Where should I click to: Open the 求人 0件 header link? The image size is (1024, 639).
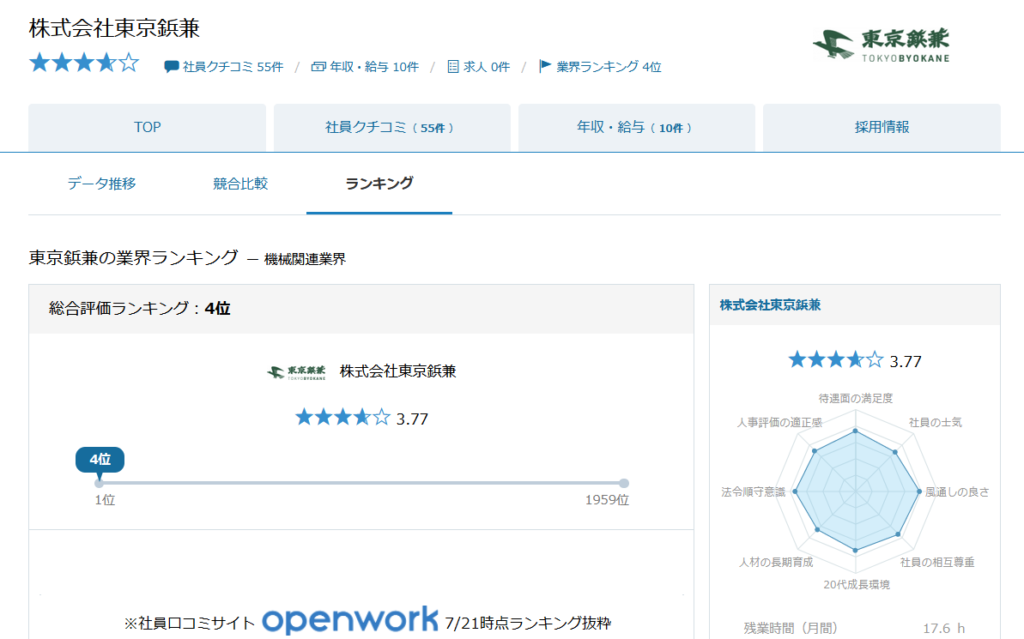click(487, 67)
